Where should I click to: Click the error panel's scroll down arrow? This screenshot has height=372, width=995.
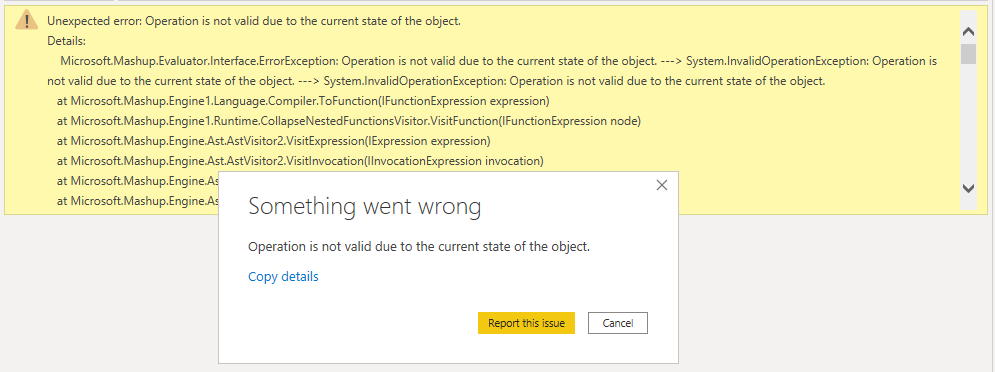[x=968, y=188]
